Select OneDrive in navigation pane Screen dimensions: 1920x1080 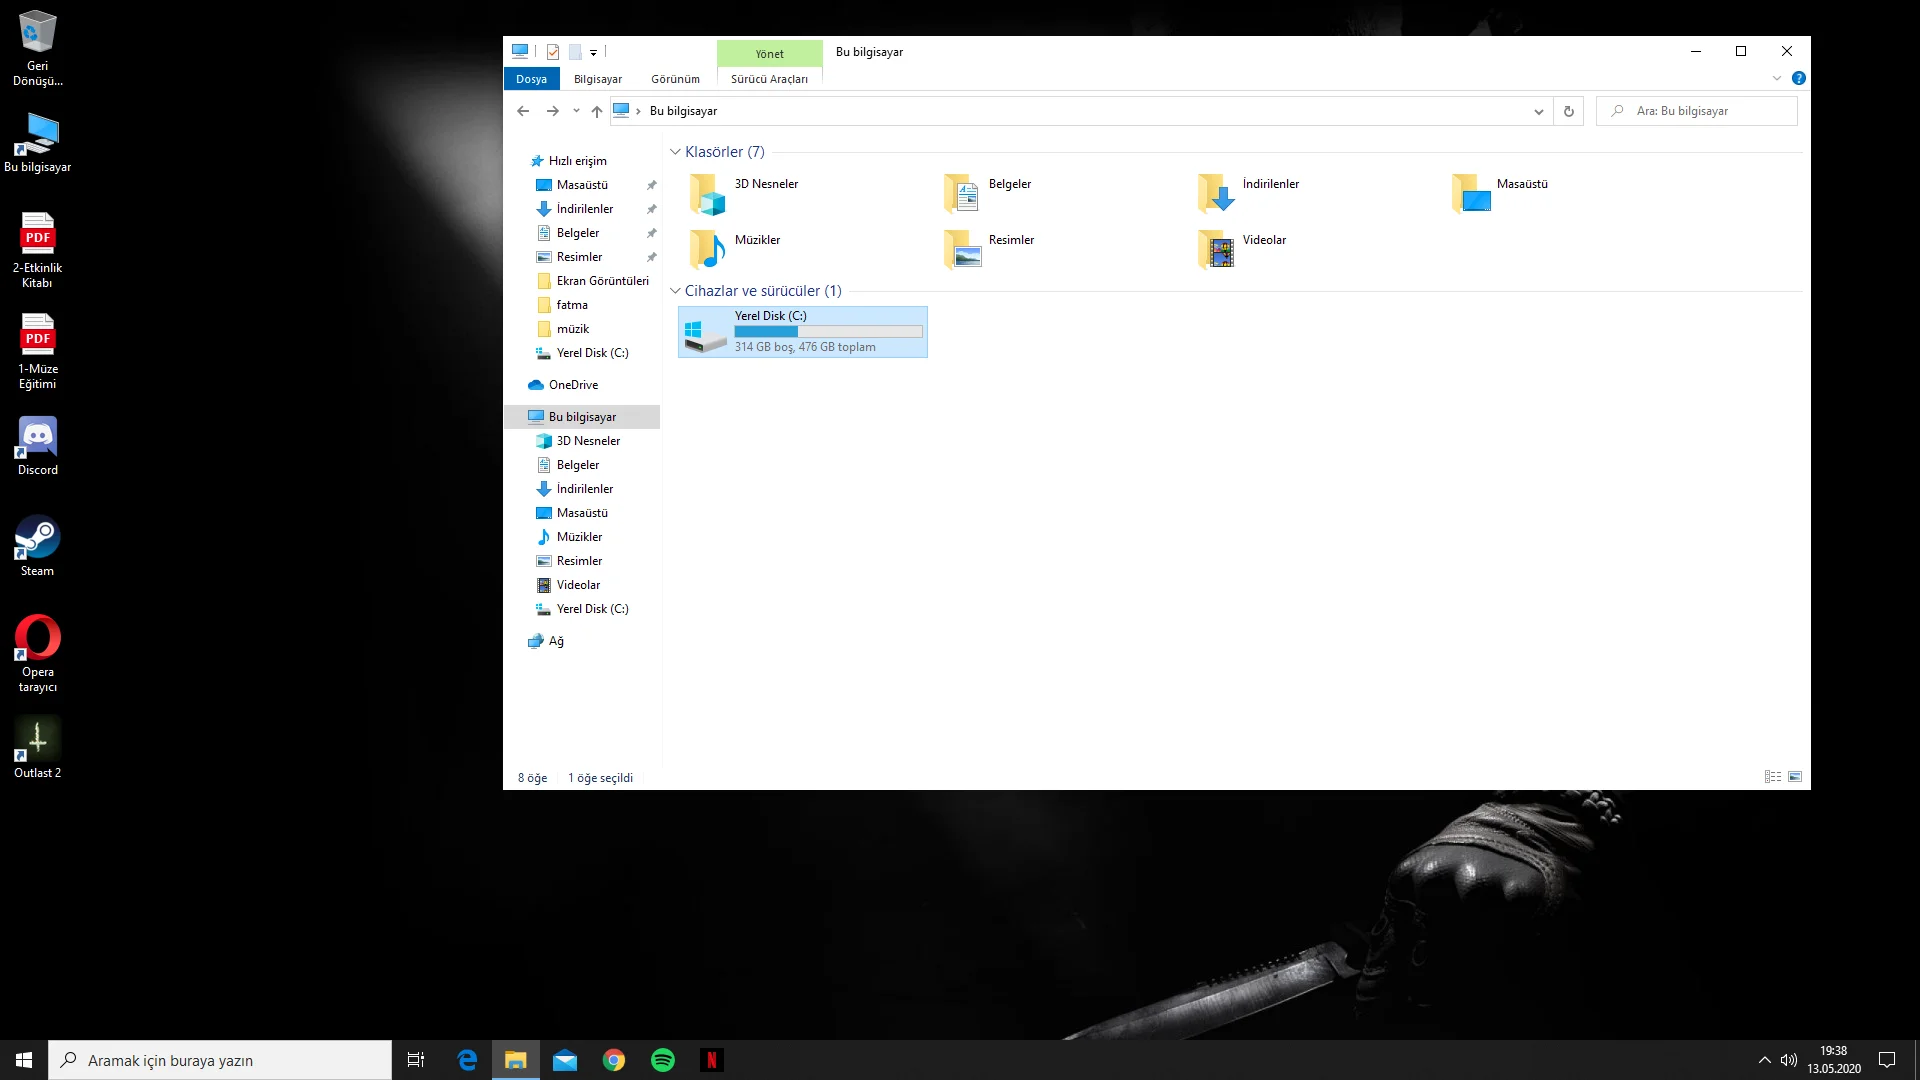click(x=573, y=385)
